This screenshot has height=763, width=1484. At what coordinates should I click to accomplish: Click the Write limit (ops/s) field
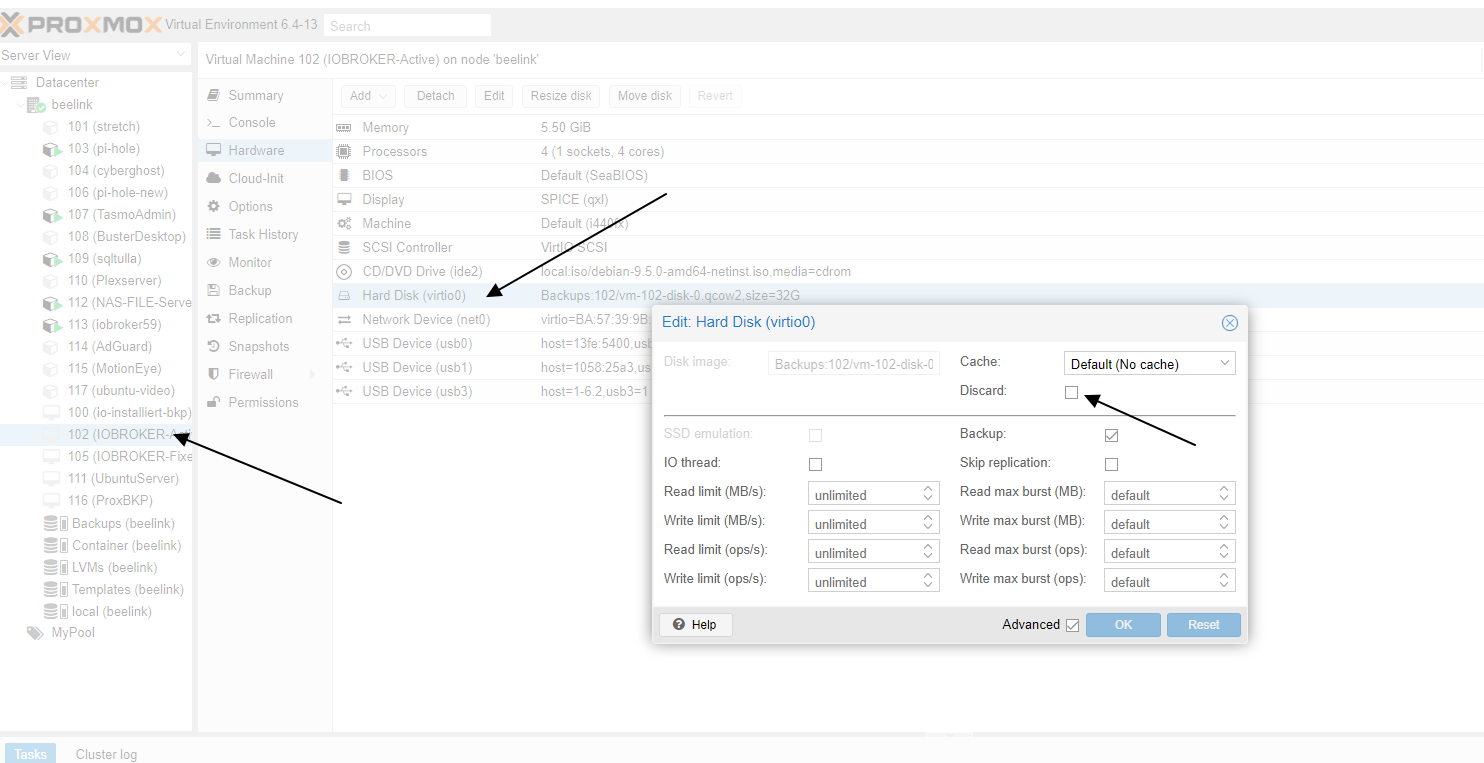pos(874,581)
